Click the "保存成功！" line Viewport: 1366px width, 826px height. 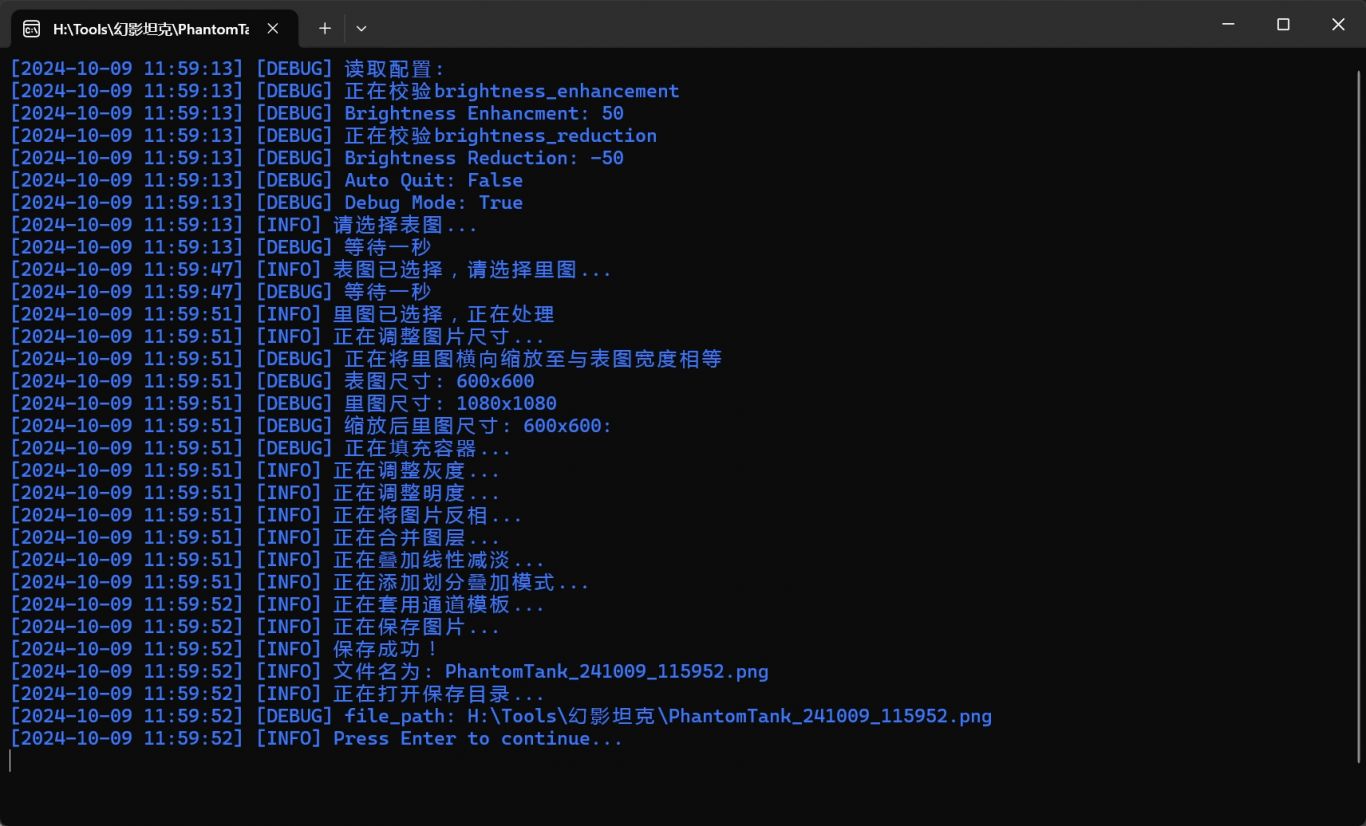(227, 649)
